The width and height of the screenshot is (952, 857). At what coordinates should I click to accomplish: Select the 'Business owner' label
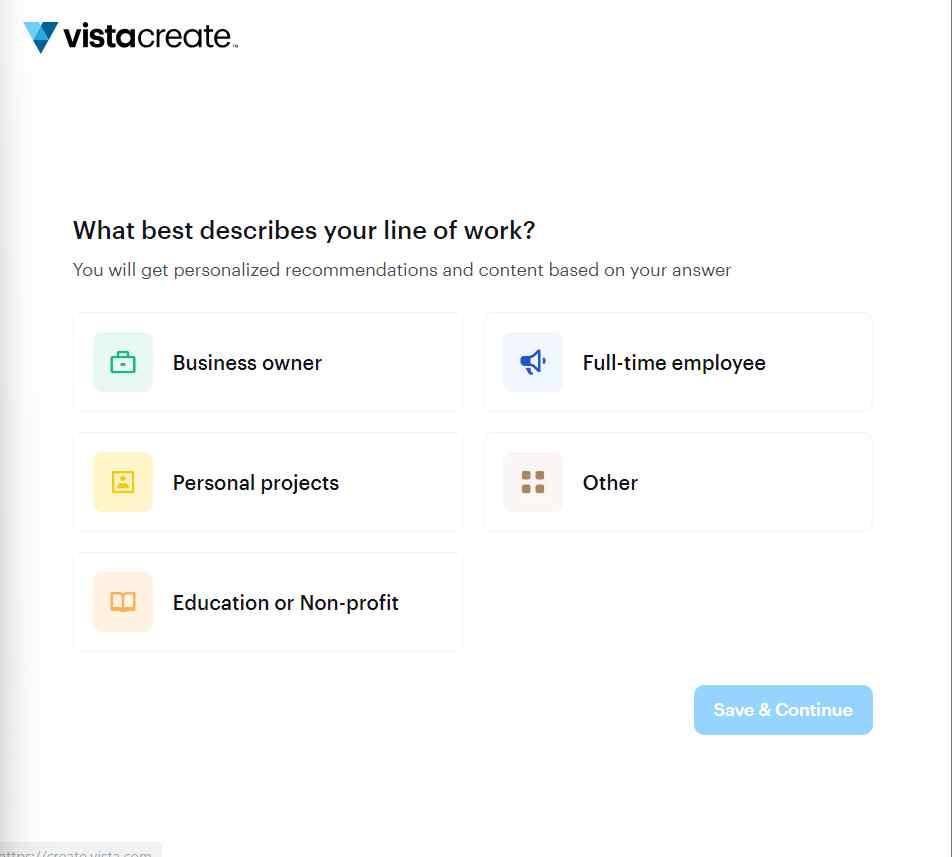click(247, 362)
